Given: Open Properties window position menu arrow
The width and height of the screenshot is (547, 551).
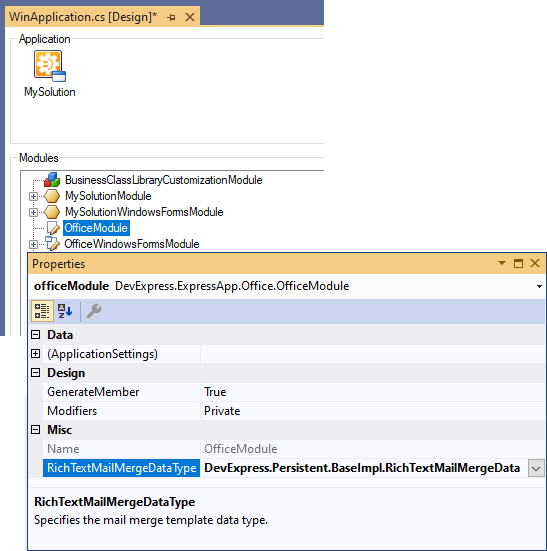Looking at the screenshot, I should 502,263.
